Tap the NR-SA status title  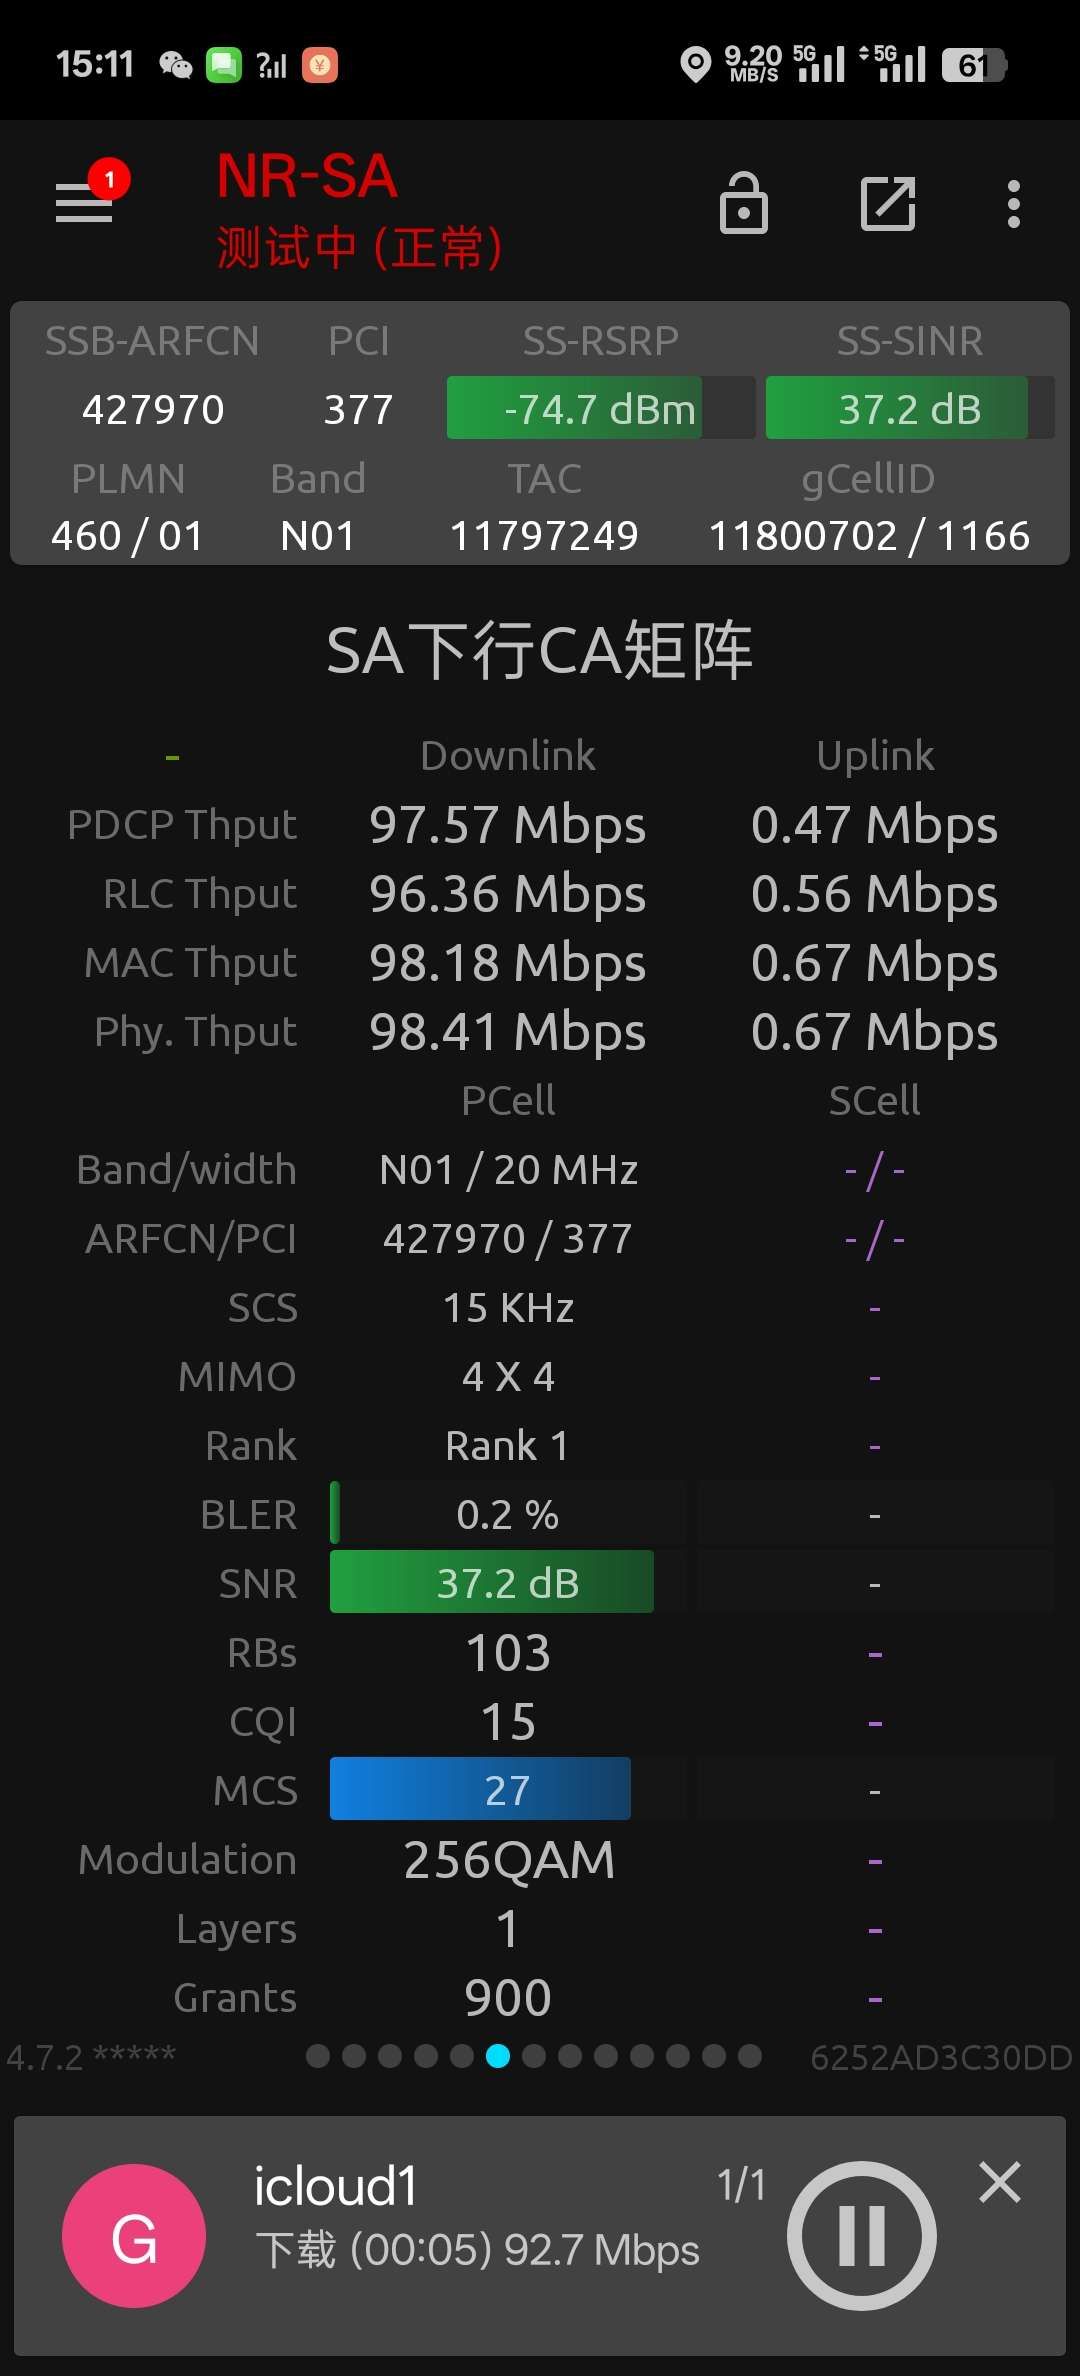pyautogui.click(x=308, y=176)
